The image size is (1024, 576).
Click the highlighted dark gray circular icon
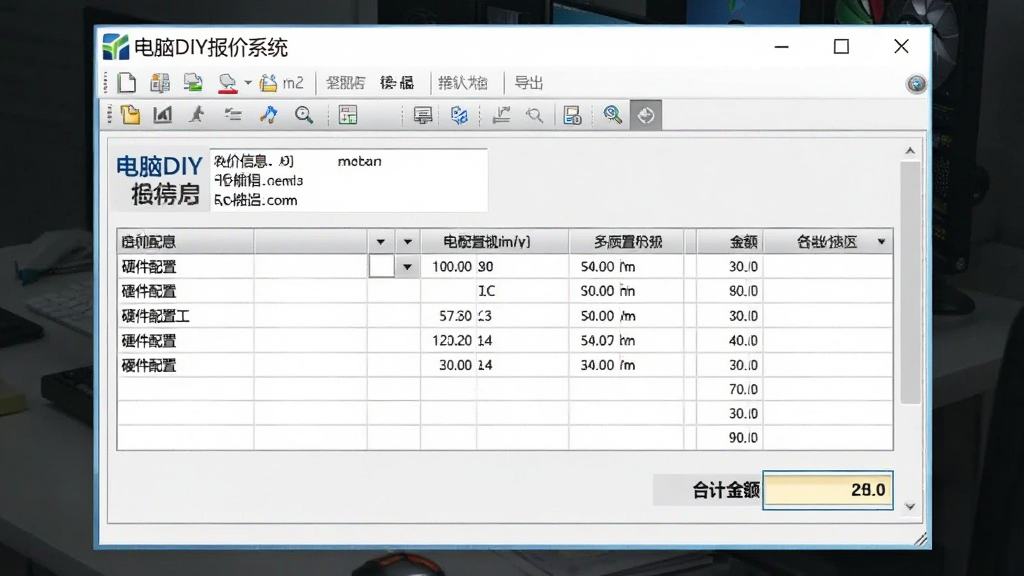pos(646,115)
